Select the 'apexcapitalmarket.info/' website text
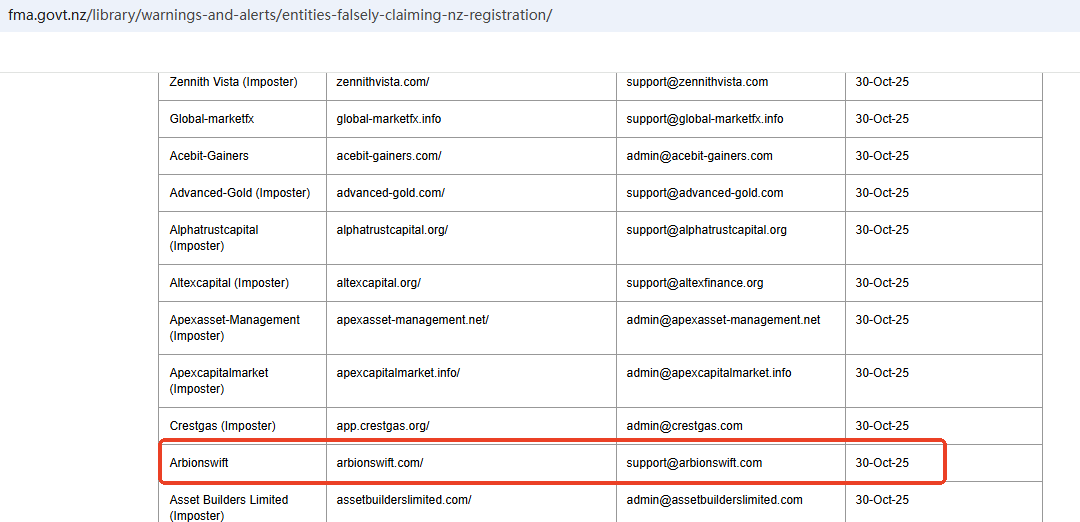 coord(398,373)
